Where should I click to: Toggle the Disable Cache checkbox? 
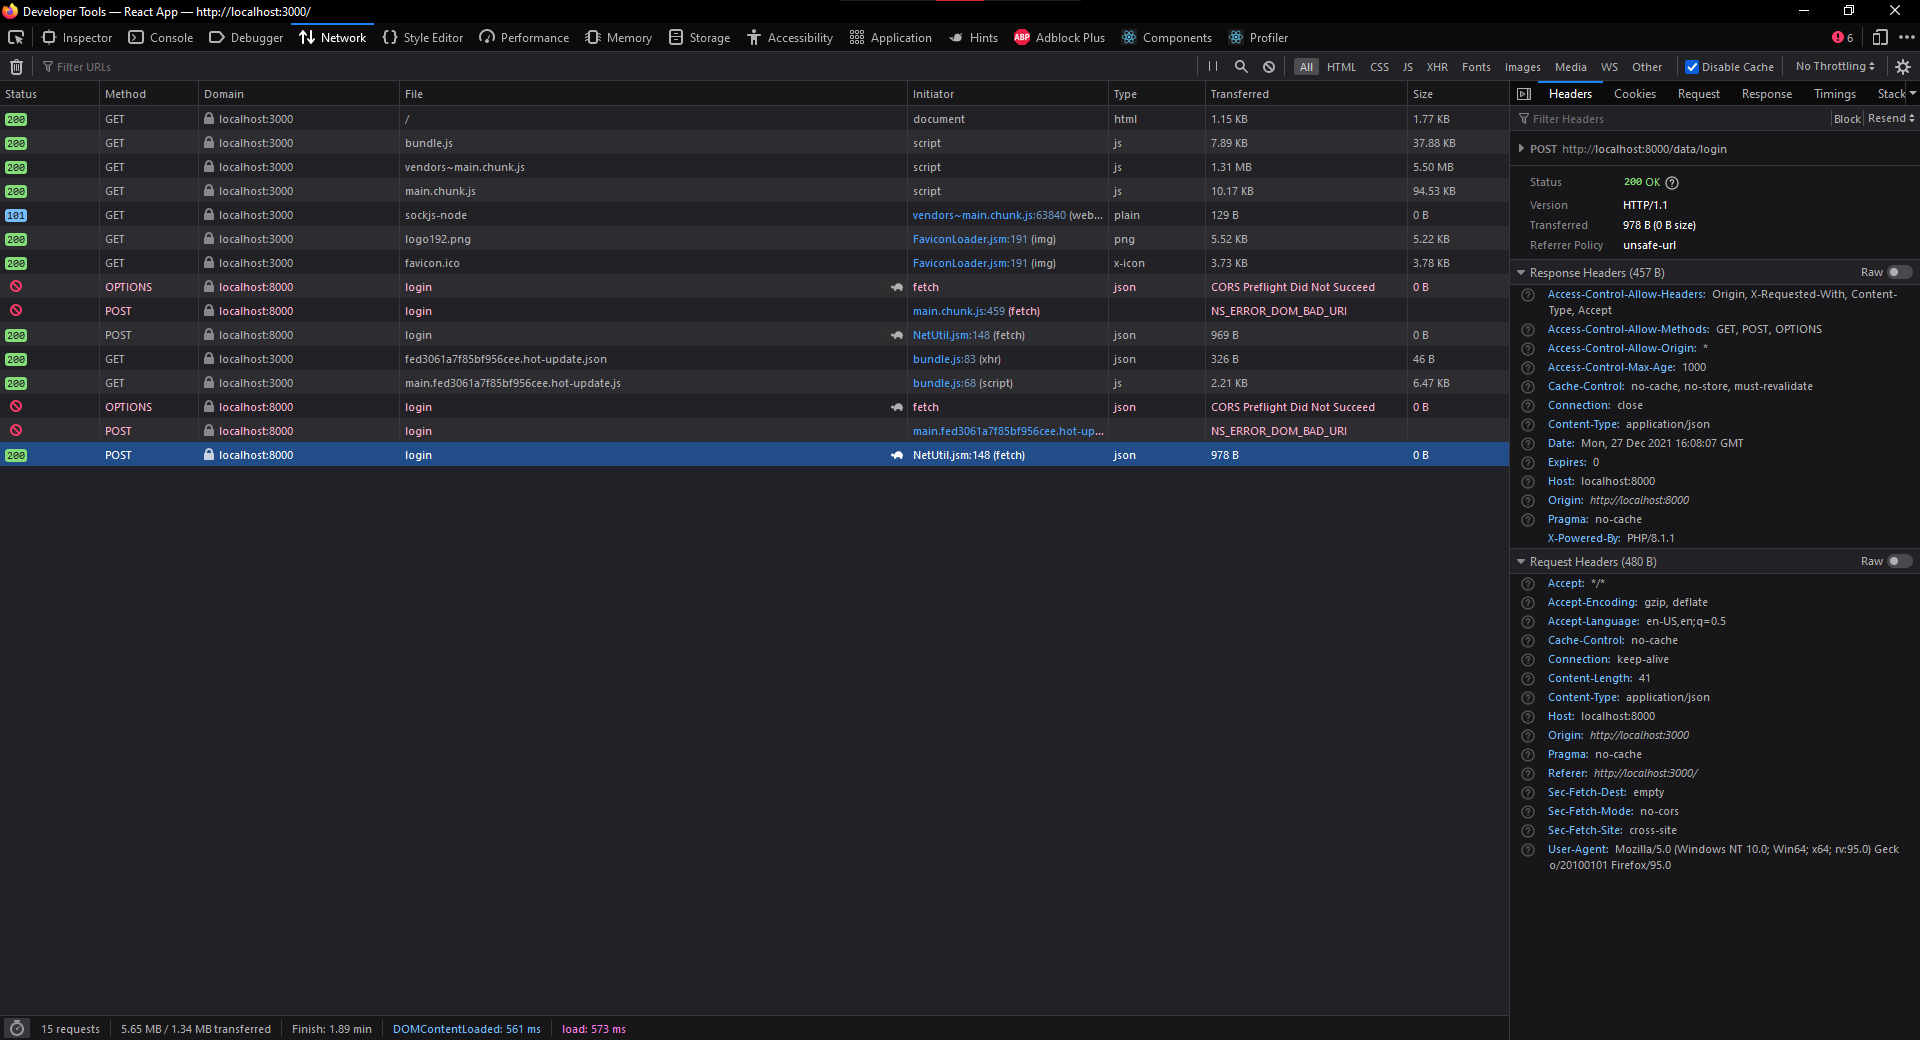pos(1692,67)
